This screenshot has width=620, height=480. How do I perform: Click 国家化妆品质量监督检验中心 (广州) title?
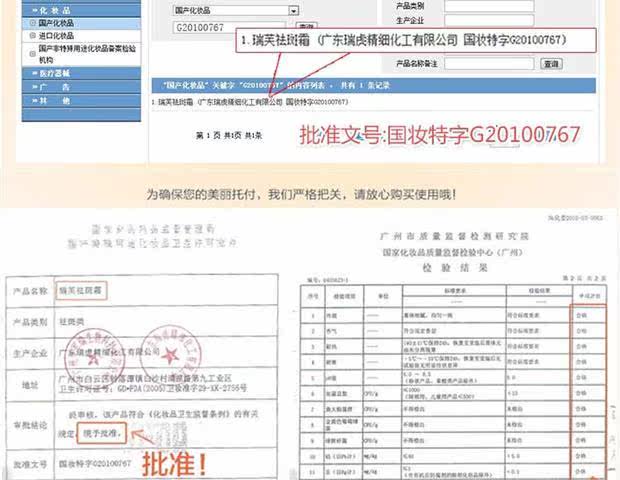[452, 252]
